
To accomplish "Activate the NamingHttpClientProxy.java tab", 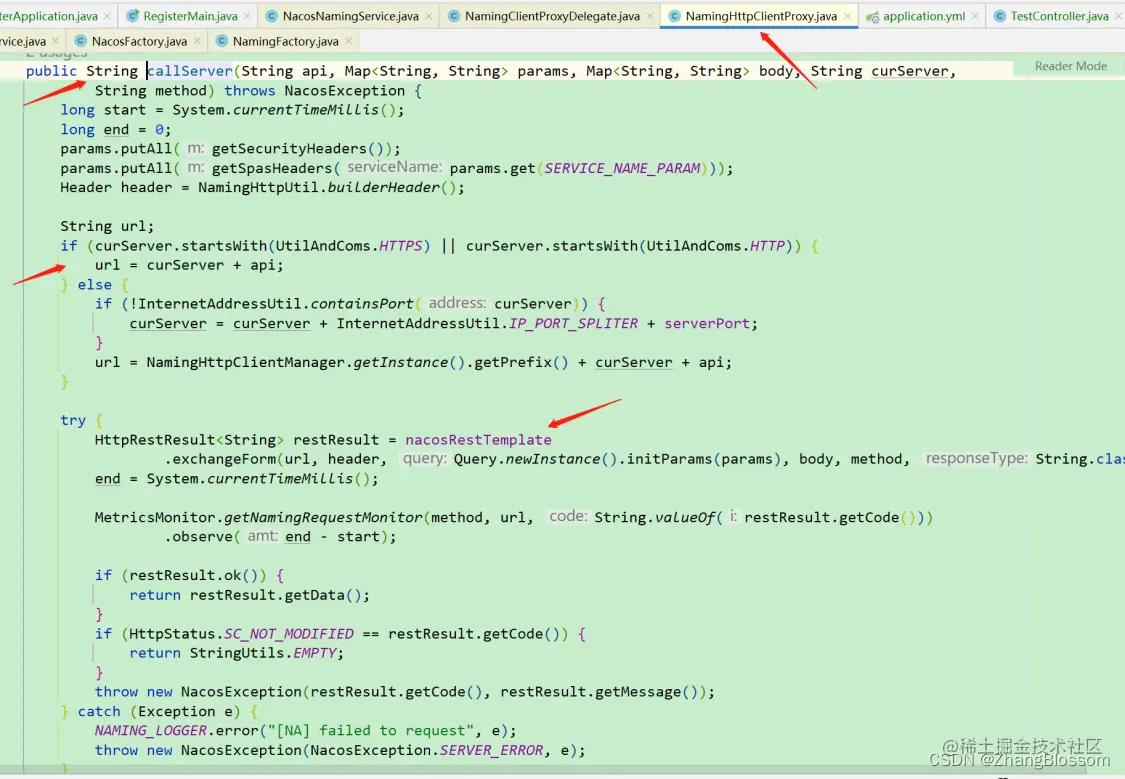I will coord(761,16).
